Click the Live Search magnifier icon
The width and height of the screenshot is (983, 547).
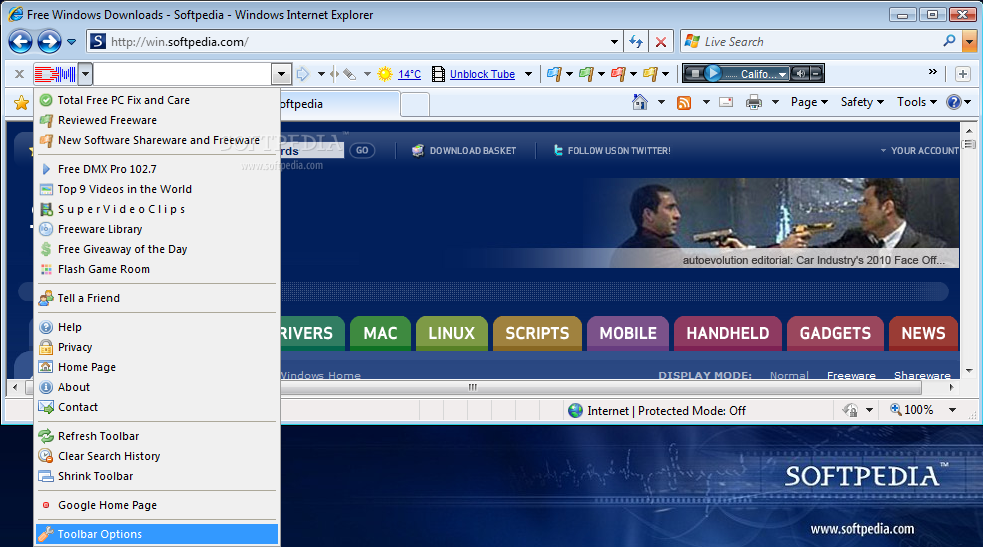coord(949,41)
